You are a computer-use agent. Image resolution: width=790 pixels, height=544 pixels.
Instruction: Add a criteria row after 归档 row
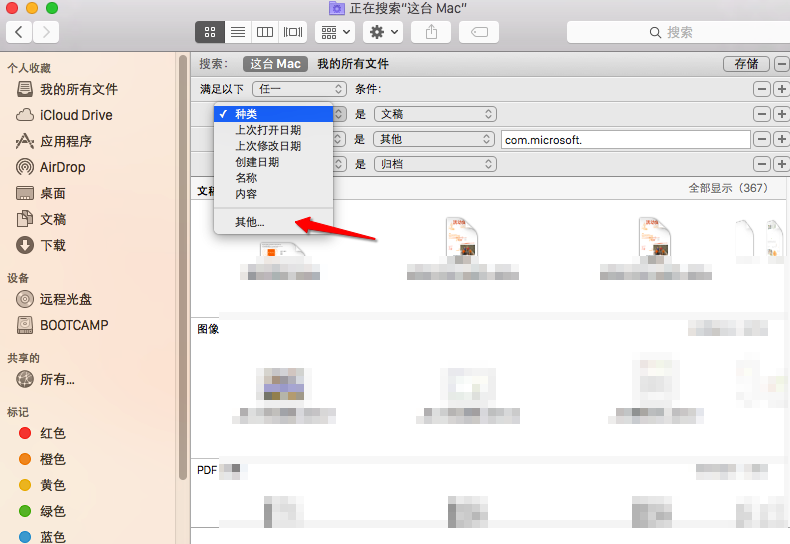781,164
